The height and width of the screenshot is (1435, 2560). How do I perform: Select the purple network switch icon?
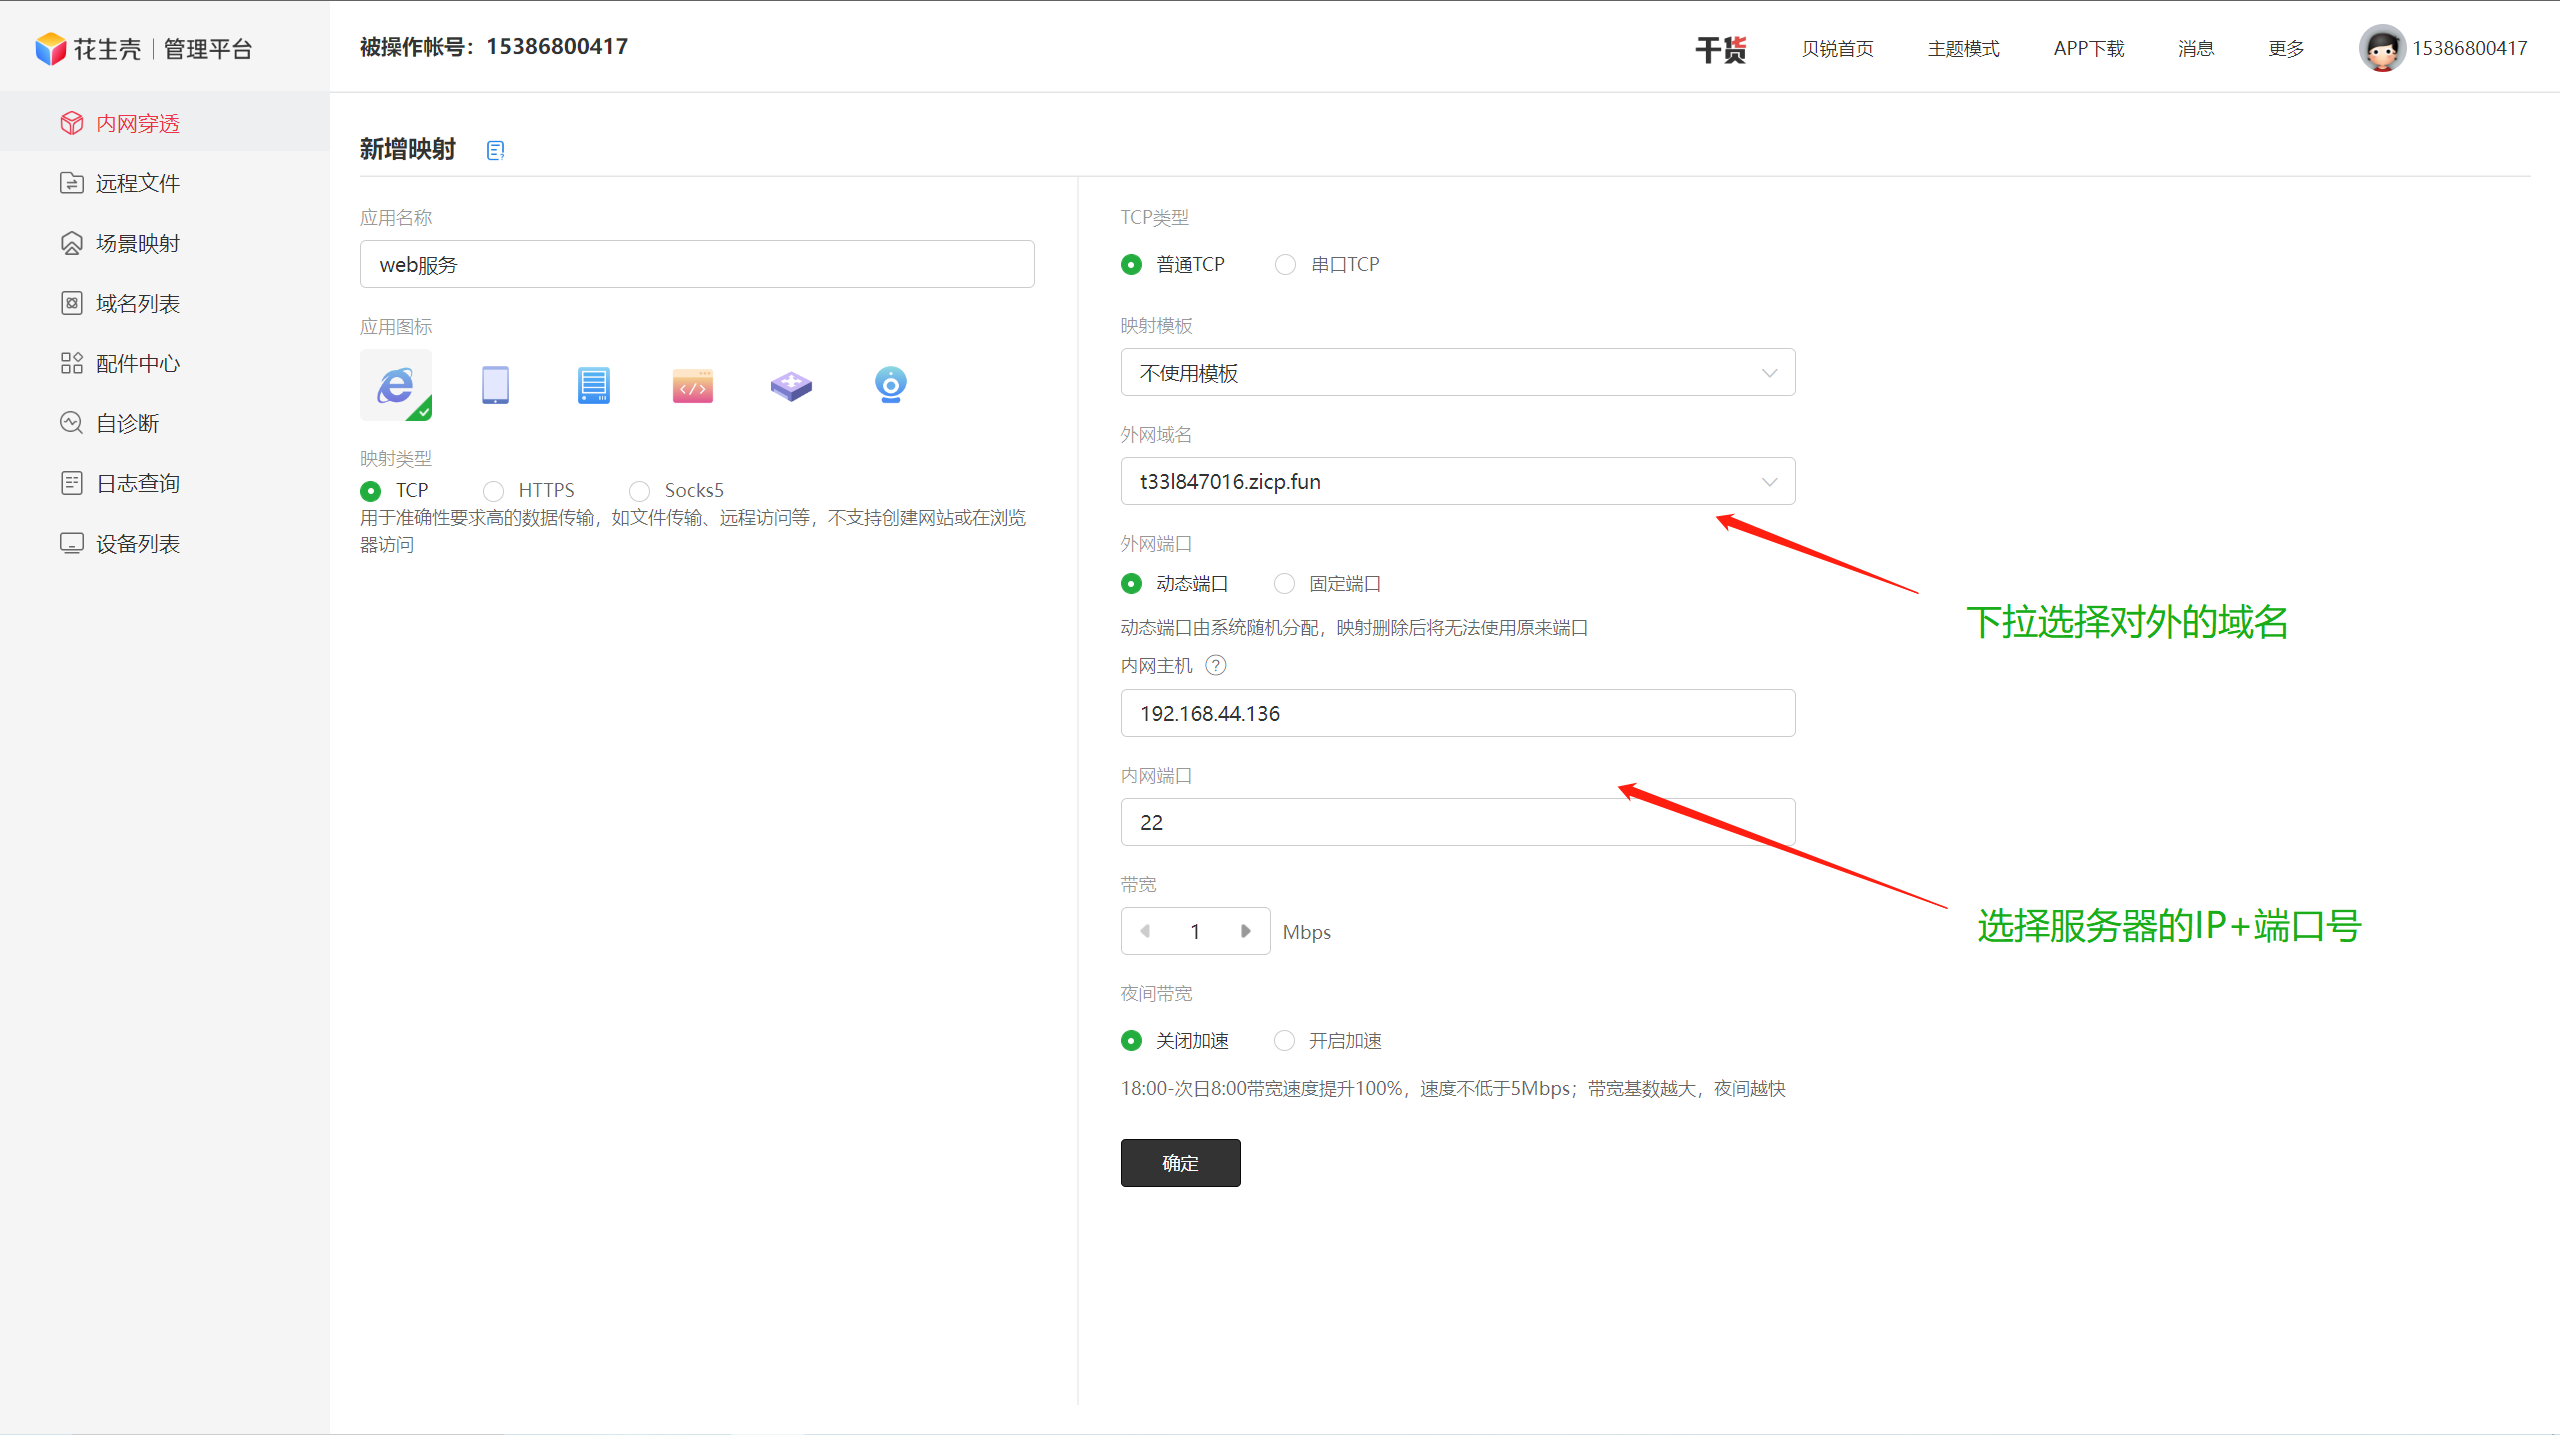[x=791, y=385]
